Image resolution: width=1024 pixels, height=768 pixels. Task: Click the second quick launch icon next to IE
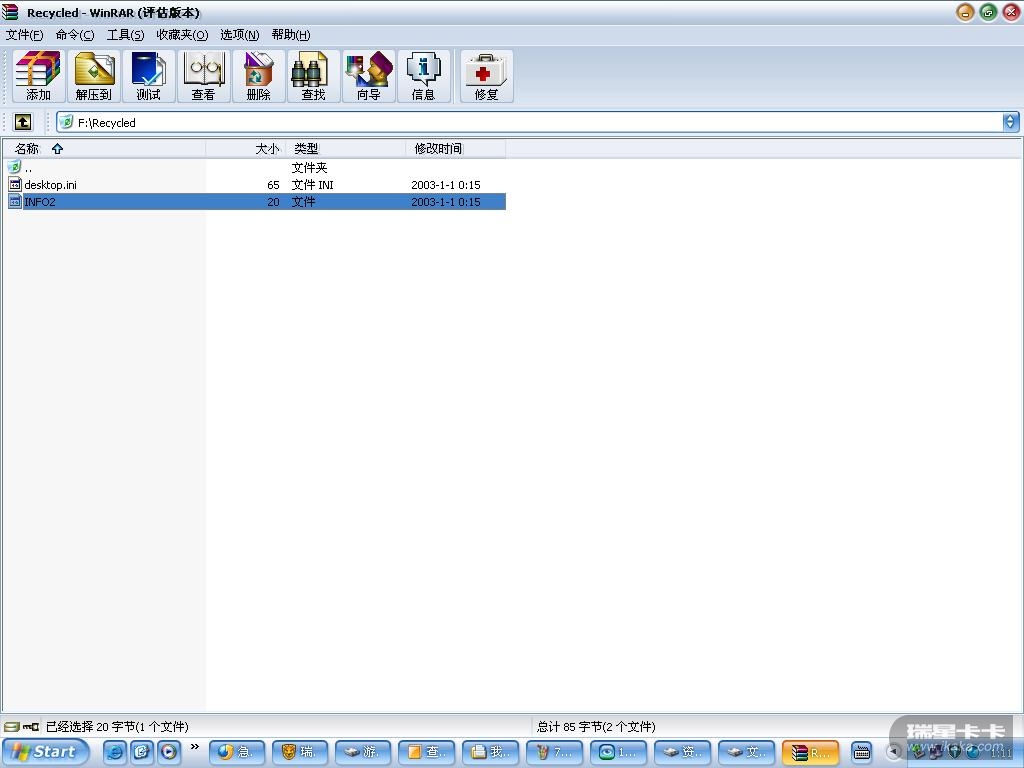(x=141, y=752)
